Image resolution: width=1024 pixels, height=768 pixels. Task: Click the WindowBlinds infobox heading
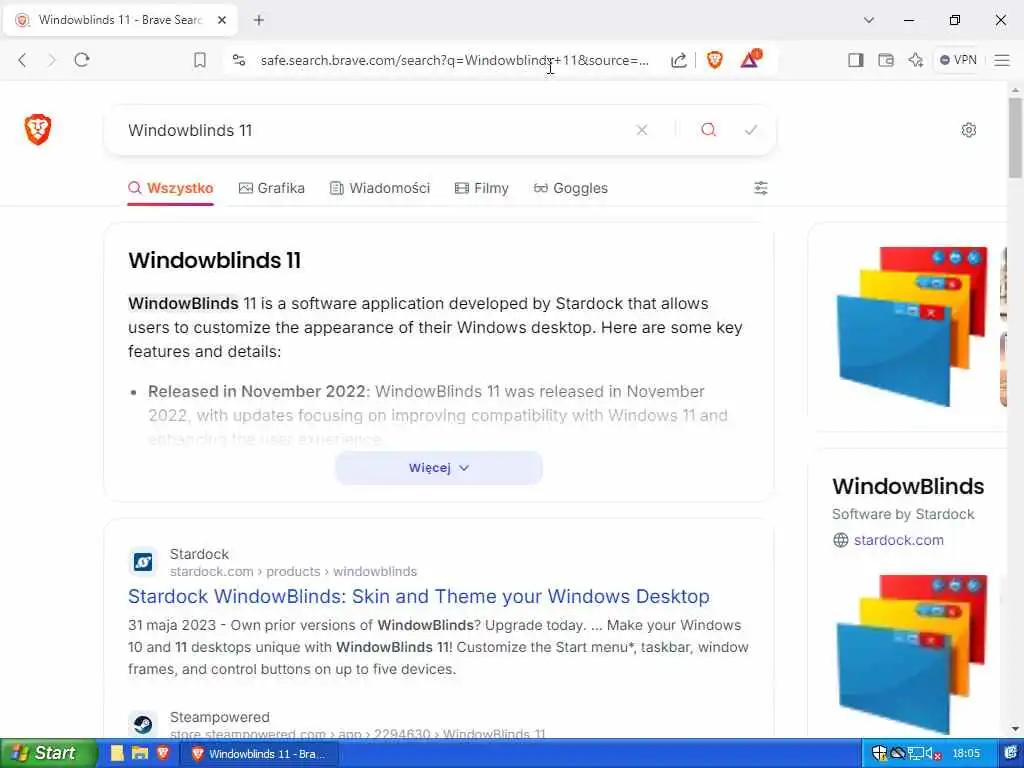coord(908,487)
